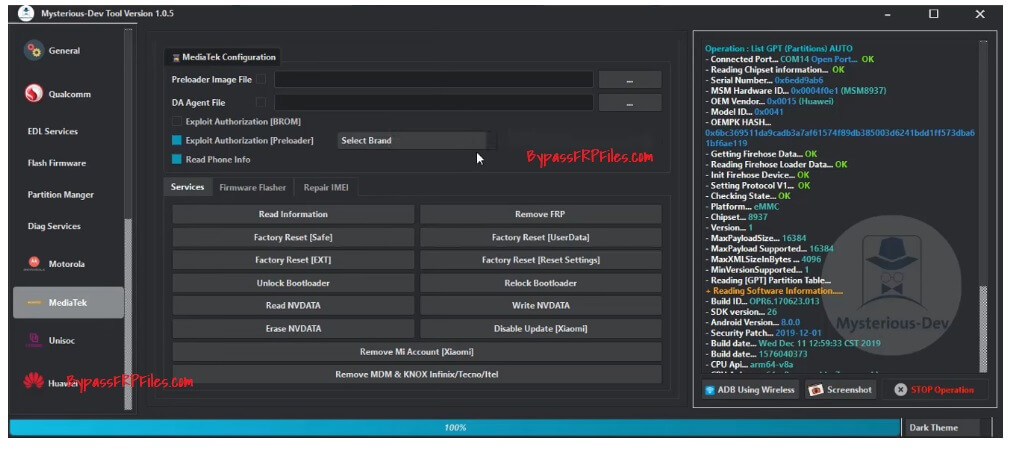Click Remove Mi Account [Xiaomi]
The width and height of the screenshot is (1016, 449).
(417, 352)
